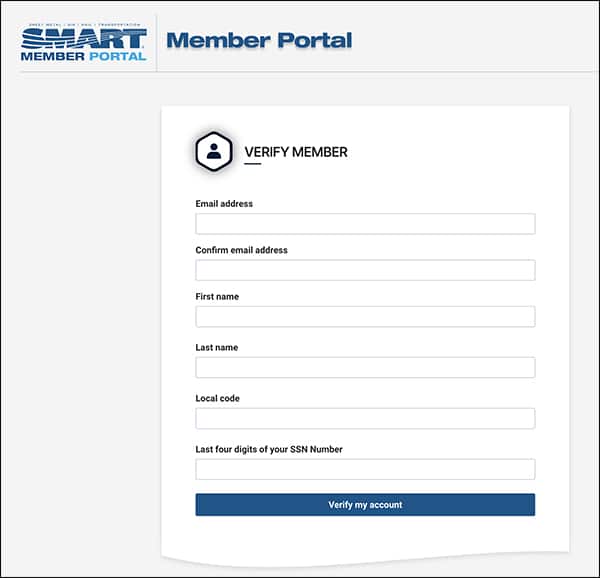Focus the Confirm email address field
This screenshot has width=600, height=578.
(x=365, y=270)
